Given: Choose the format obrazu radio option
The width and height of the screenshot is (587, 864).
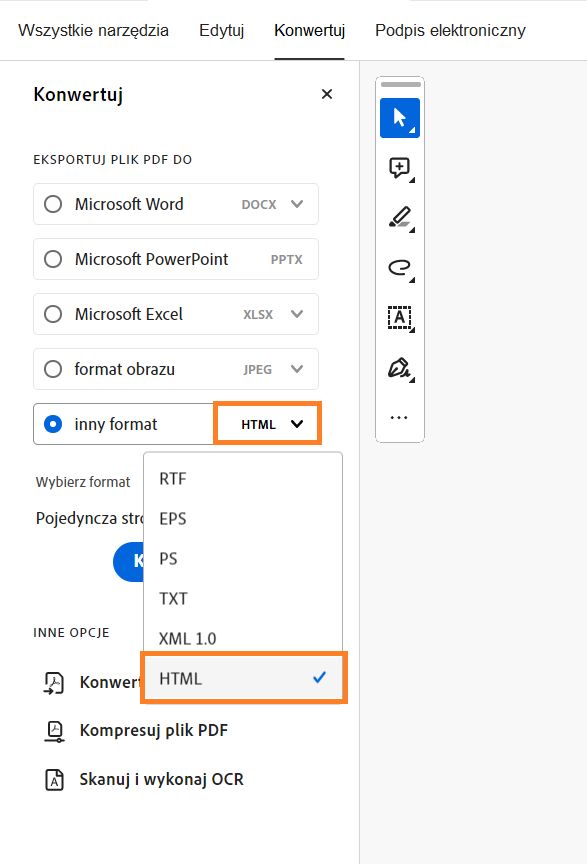Looking at the screenshot, I should 52,369.
